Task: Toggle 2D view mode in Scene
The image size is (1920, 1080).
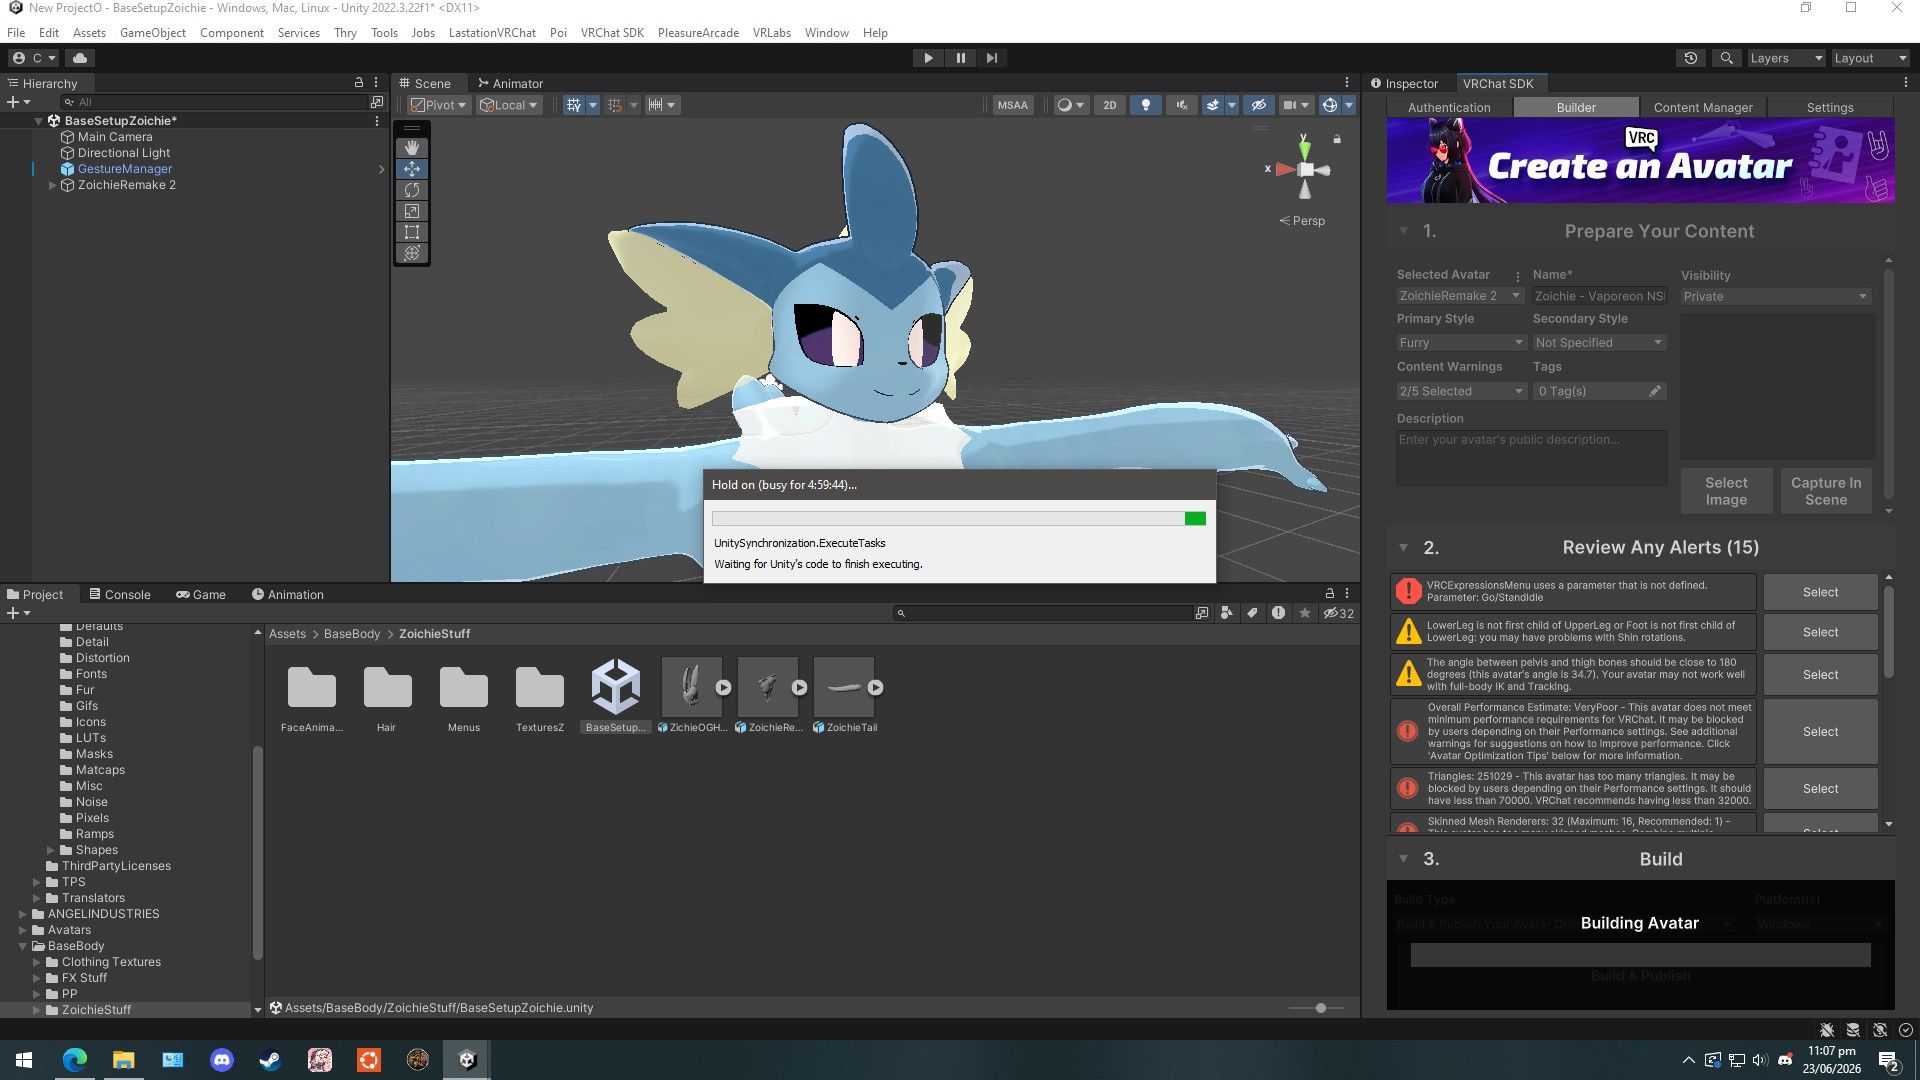Action: (x=1109, y=105)
